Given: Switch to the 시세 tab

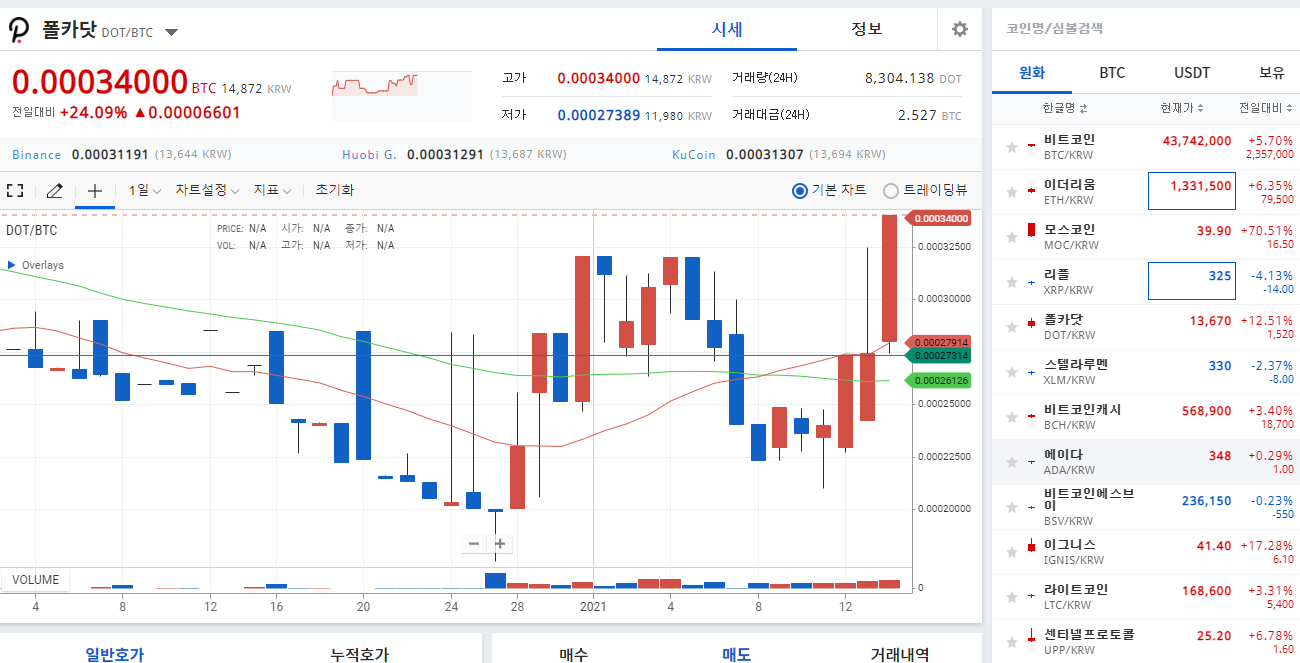Looking at the screenshot, I should click(x=727, y=29).
